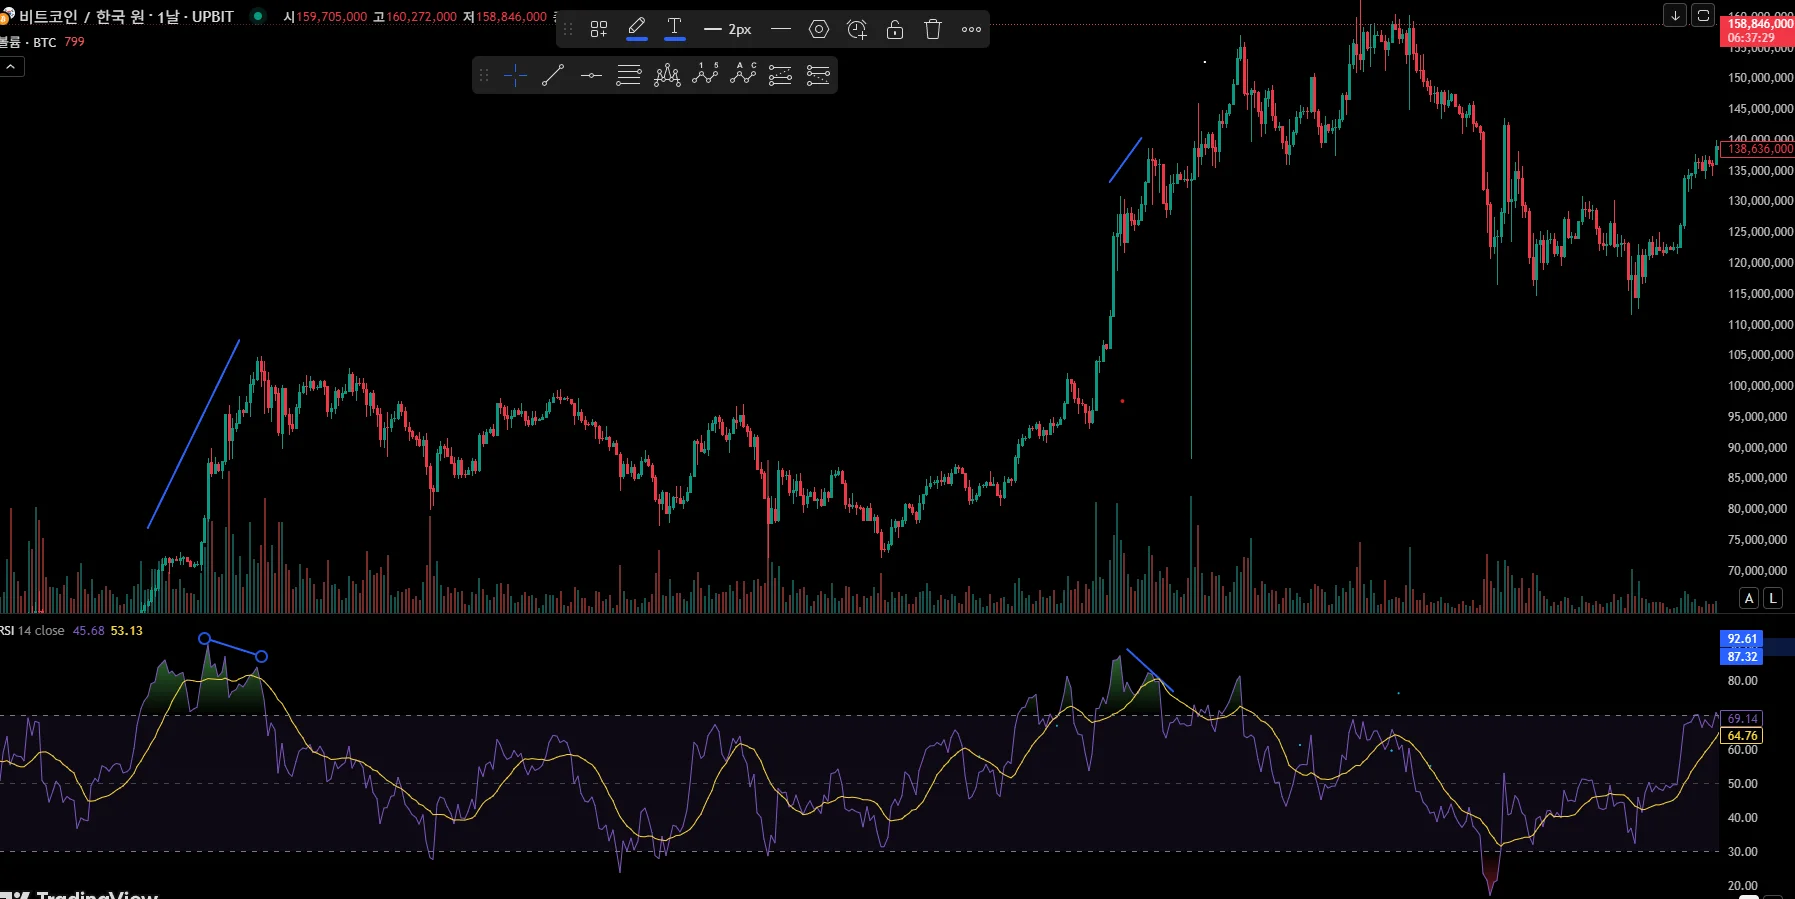Click the RSI value label 87.32
The image size is (1795, 899).
[x=1742, y=657]
